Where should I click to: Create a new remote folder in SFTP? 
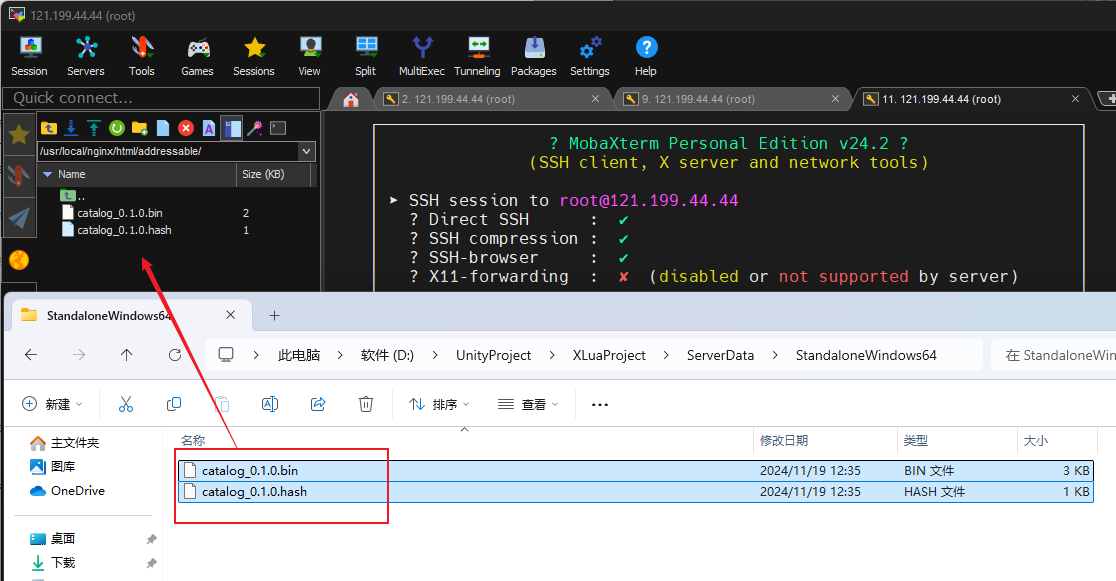[140, 128]
